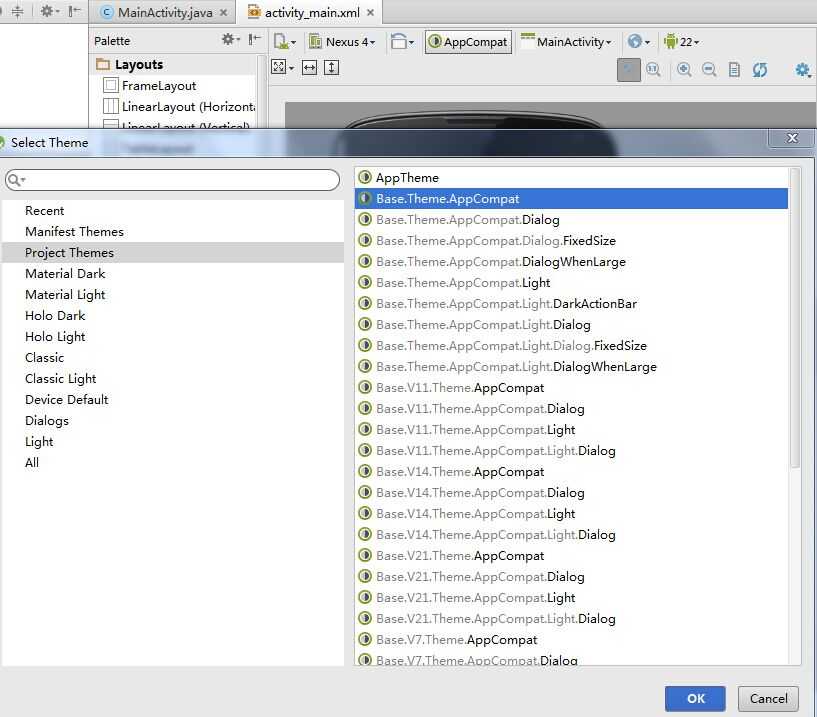
Task: Cancel the Select Theme dialog
Action: pyautogui.click(x=768, y=698)
